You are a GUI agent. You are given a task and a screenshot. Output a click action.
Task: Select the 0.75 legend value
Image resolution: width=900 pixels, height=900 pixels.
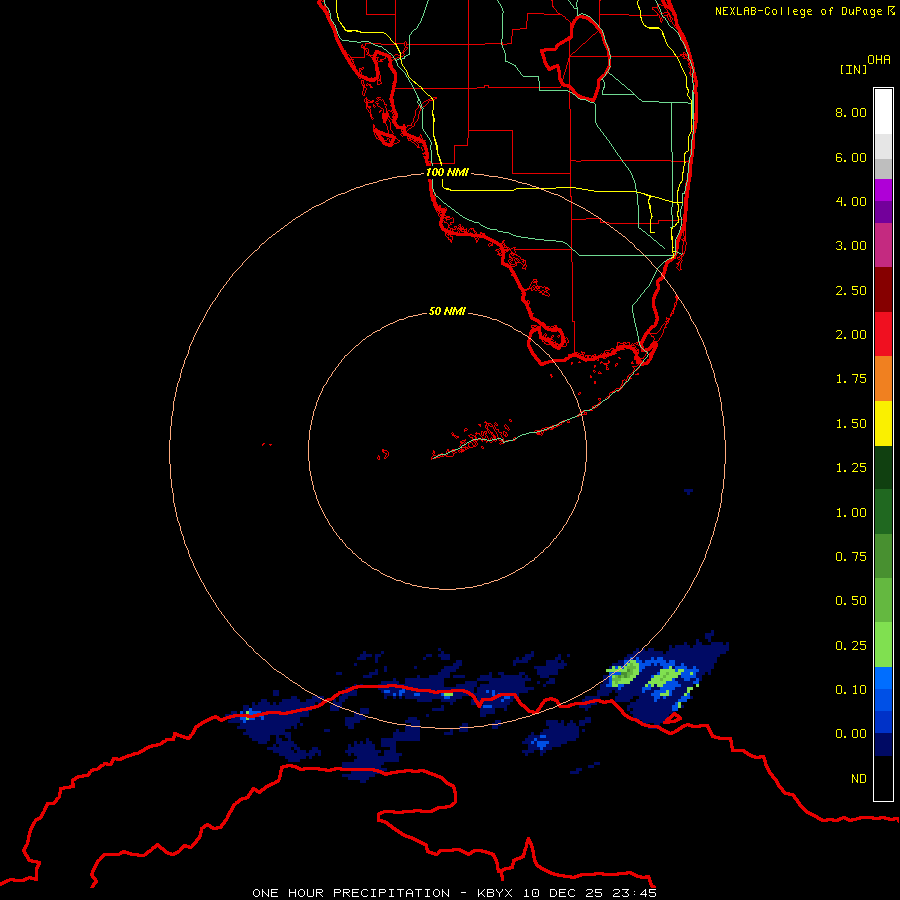(851, 557)
